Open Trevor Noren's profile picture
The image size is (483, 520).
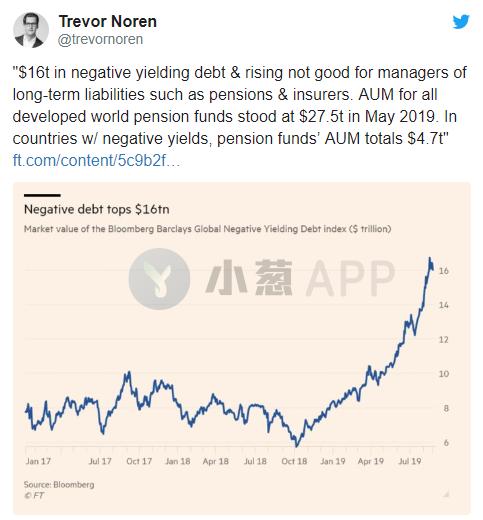point(31,30)
